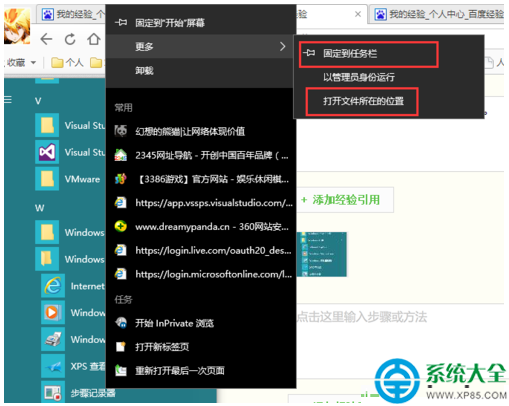Open Windows Media Player icon

(53, 313)
